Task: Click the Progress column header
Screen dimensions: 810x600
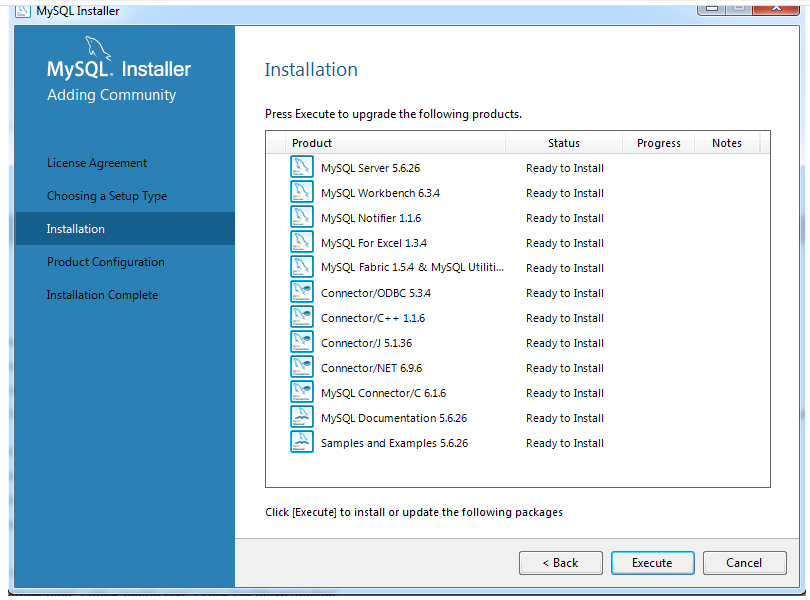Action: tap(659, 143)
